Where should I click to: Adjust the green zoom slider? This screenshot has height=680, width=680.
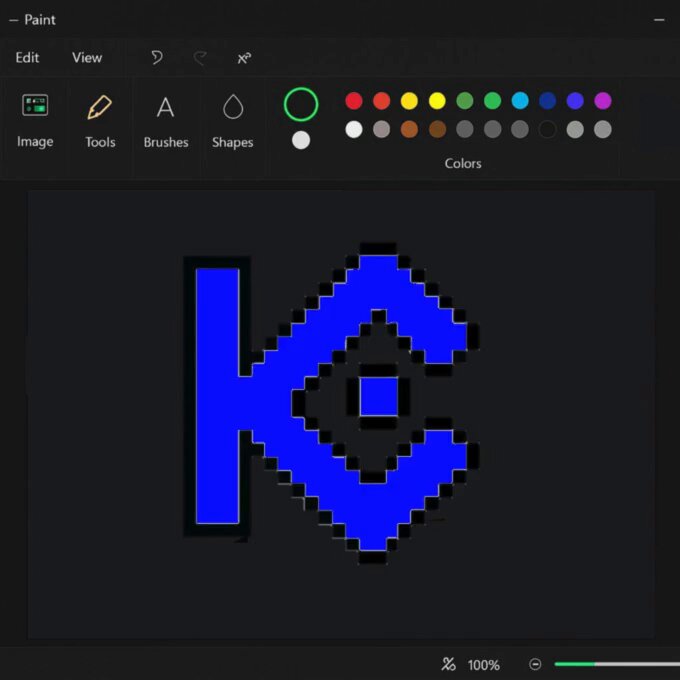point(617,664)
